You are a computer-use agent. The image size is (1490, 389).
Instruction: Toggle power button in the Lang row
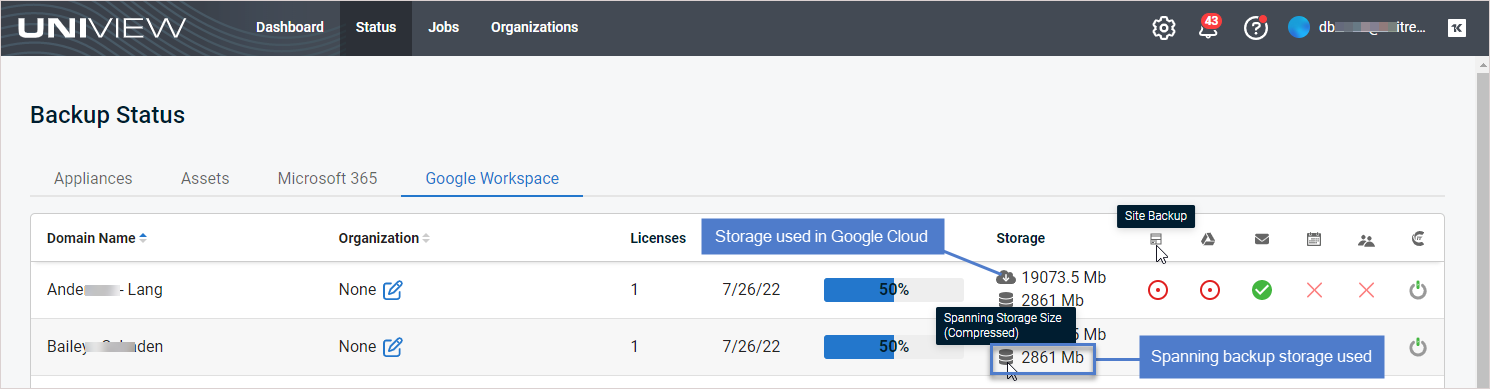1417,290
